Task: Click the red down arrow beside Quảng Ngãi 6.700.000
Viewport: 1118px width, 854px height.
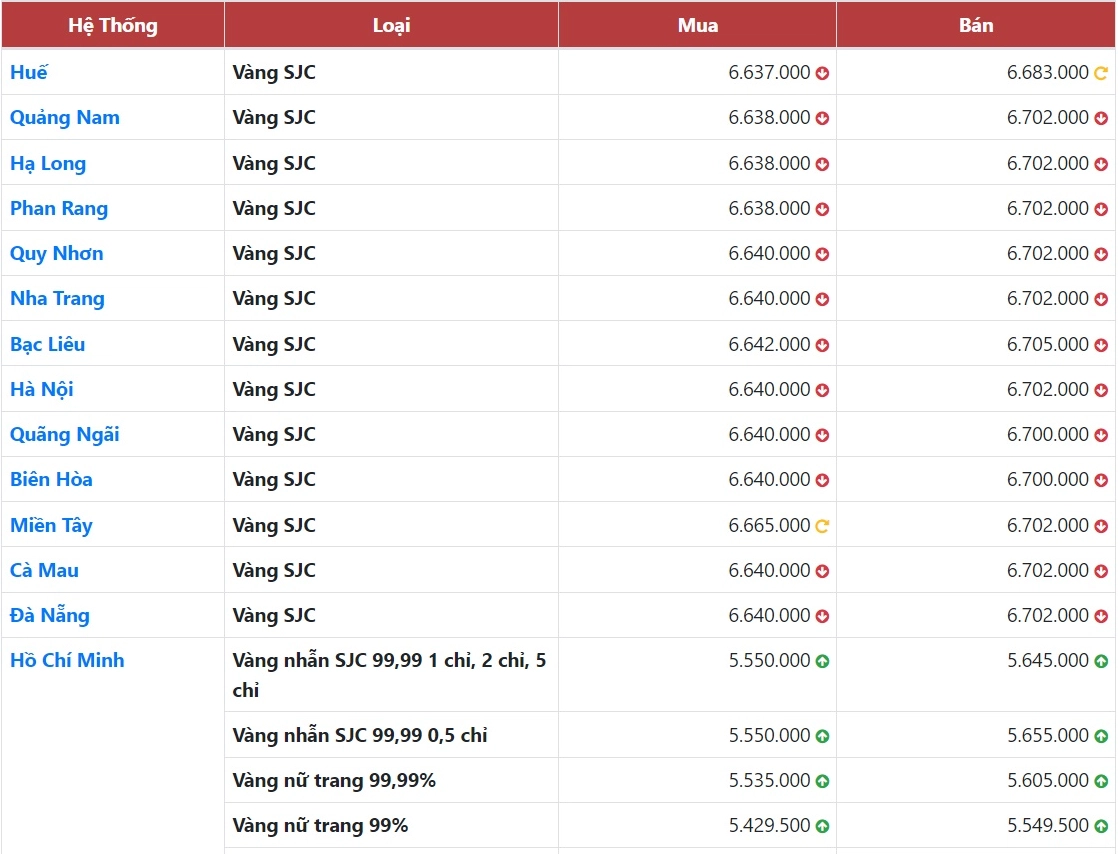Action: click(x=1101, y=436)
